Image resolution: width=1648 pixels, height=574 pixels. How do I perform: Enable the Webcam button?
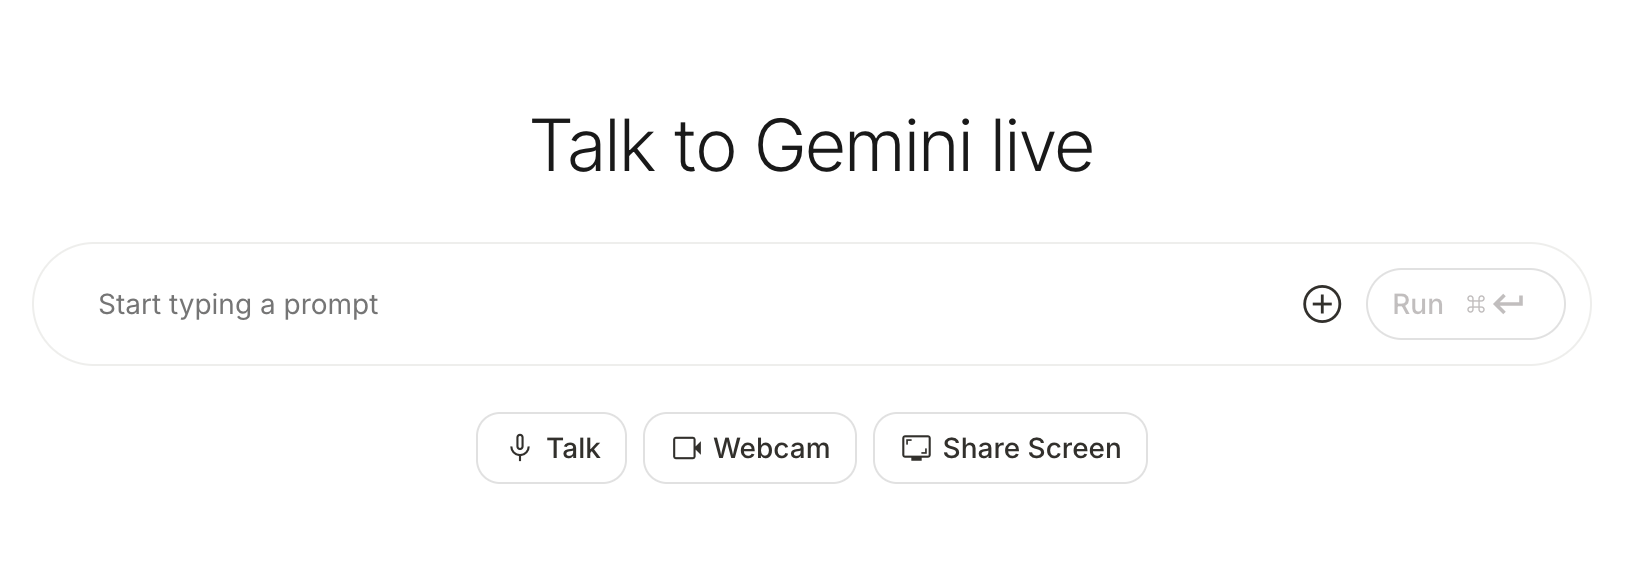pos(750,448)
